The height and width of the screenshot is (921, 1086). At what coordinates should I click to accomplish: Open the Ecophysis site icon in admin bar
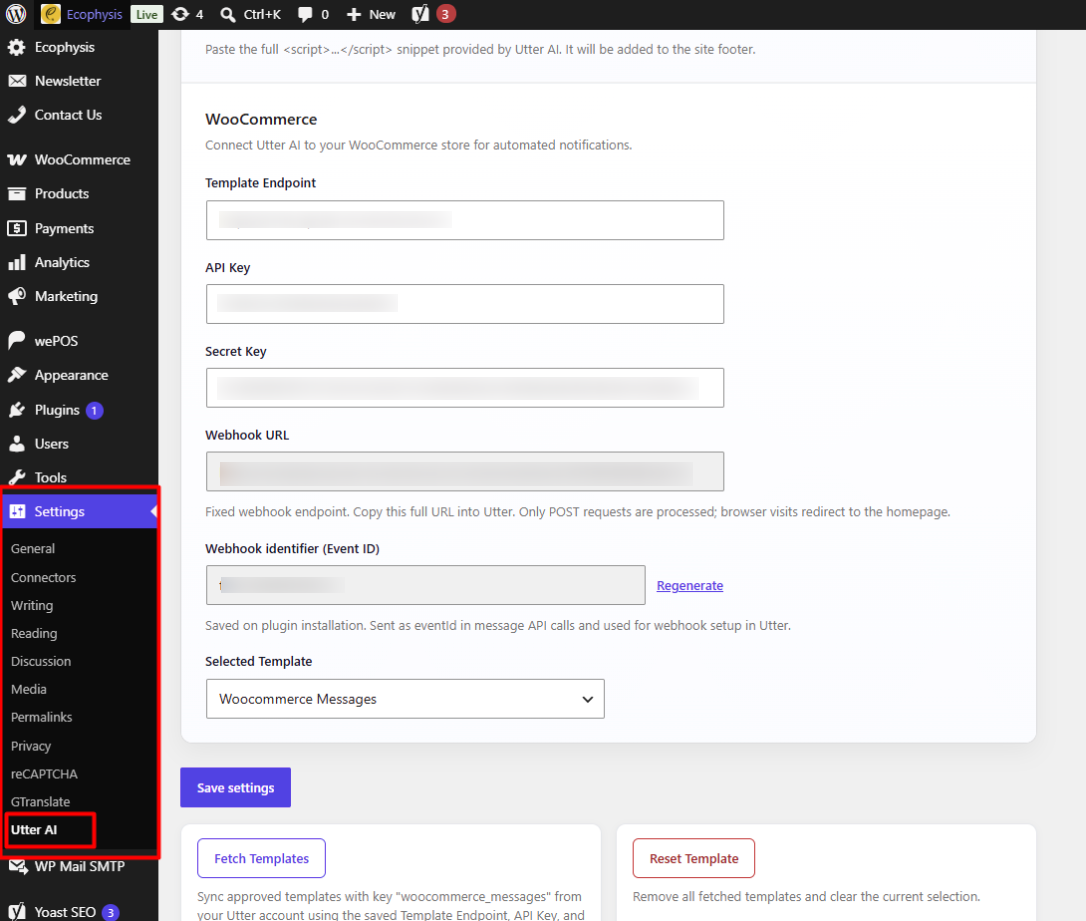click(51, 14)
